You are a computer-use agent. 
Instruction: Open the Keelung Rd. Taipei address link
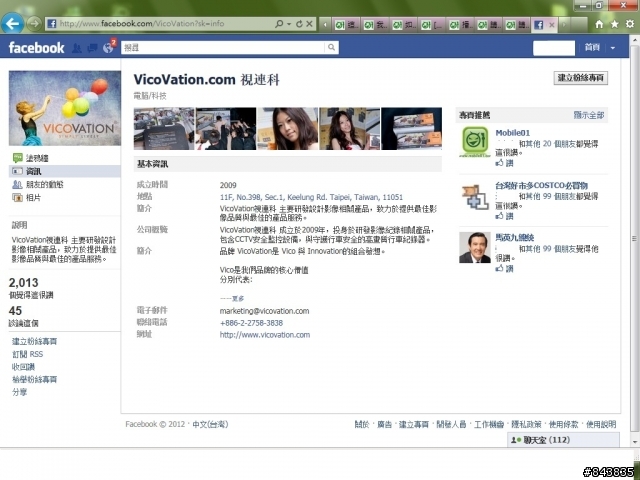click(x=311, y=197)
